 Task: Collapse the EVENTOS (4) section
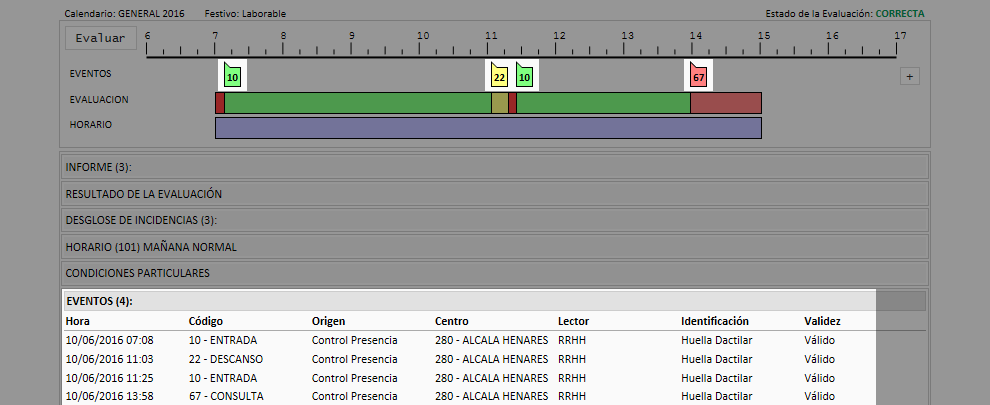[x=496, y=301]
